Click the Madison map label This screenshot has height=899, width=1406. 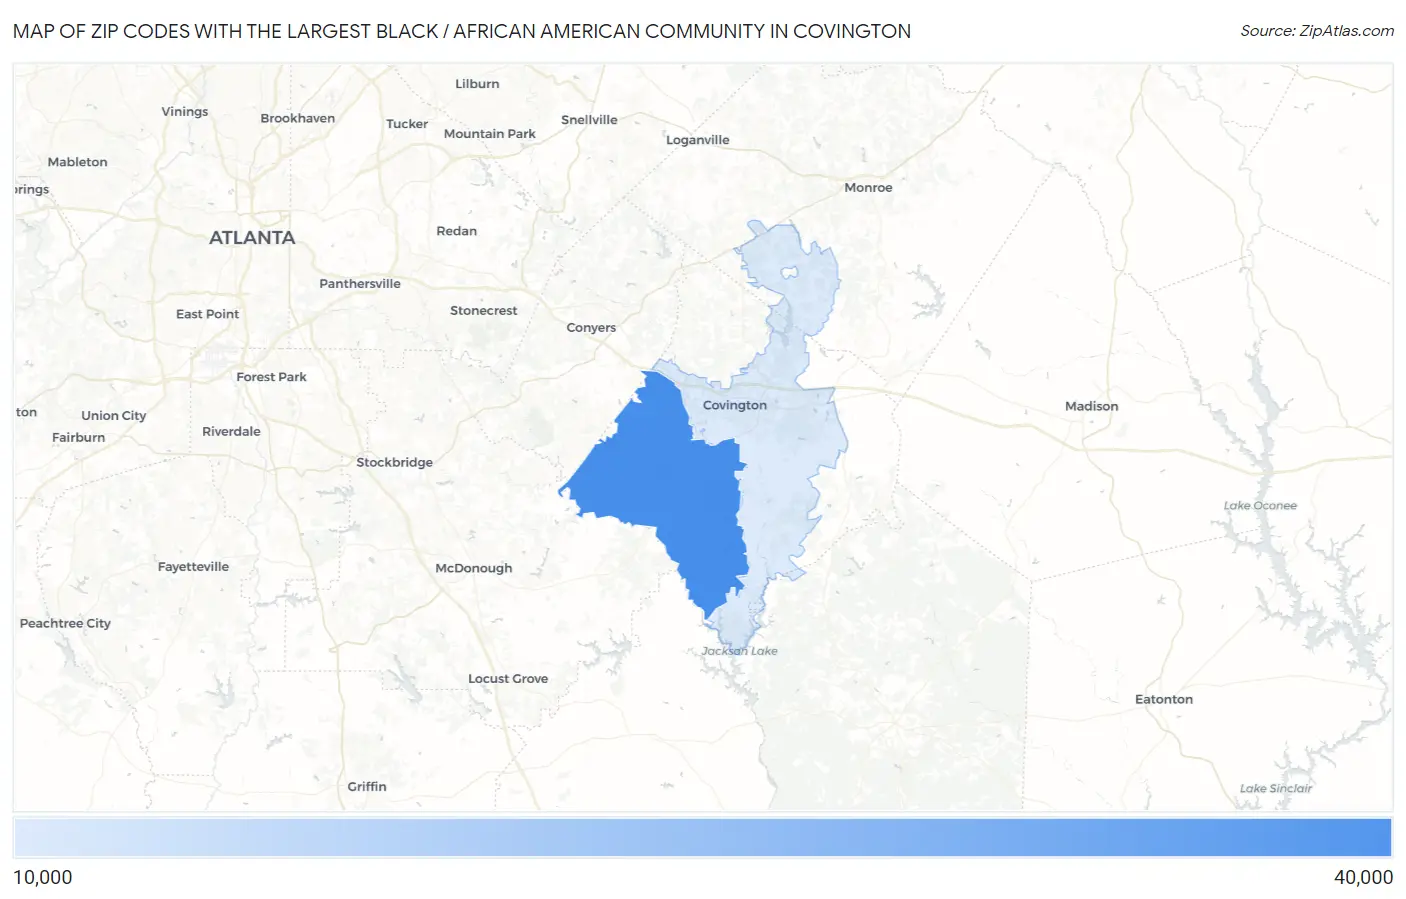tap(1092, 406)
